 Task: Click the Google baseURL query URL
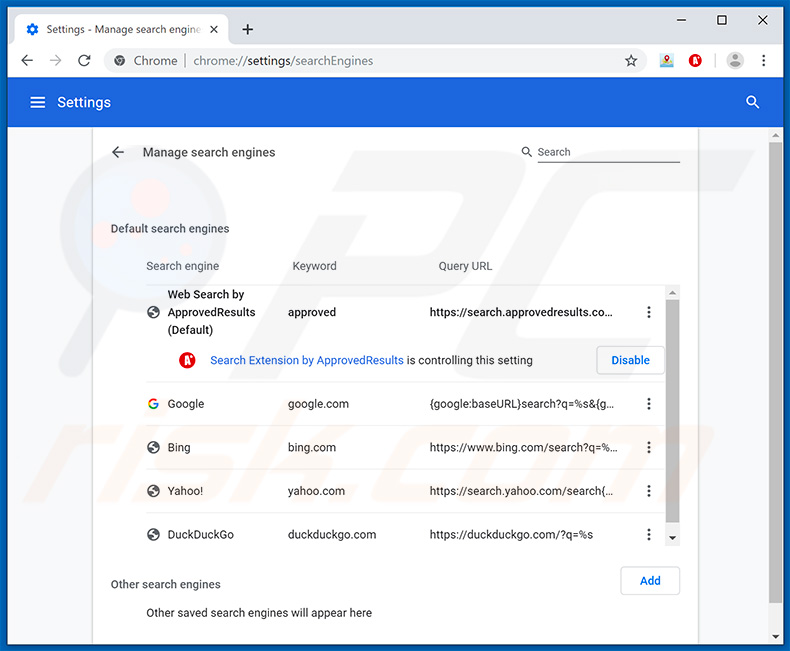(521, 404)
